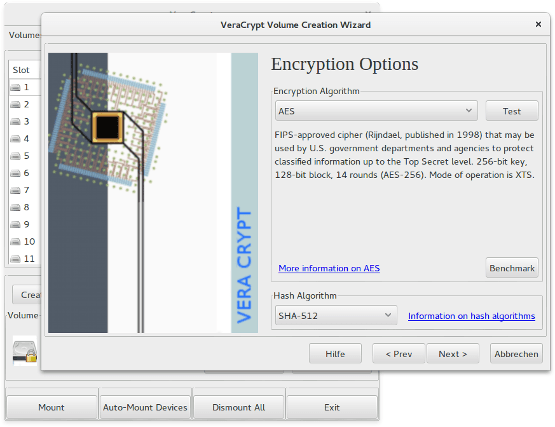Viewport: 555px width, 427px height.
Task: Open More information on AES link
Action: (x=329, y=268)
